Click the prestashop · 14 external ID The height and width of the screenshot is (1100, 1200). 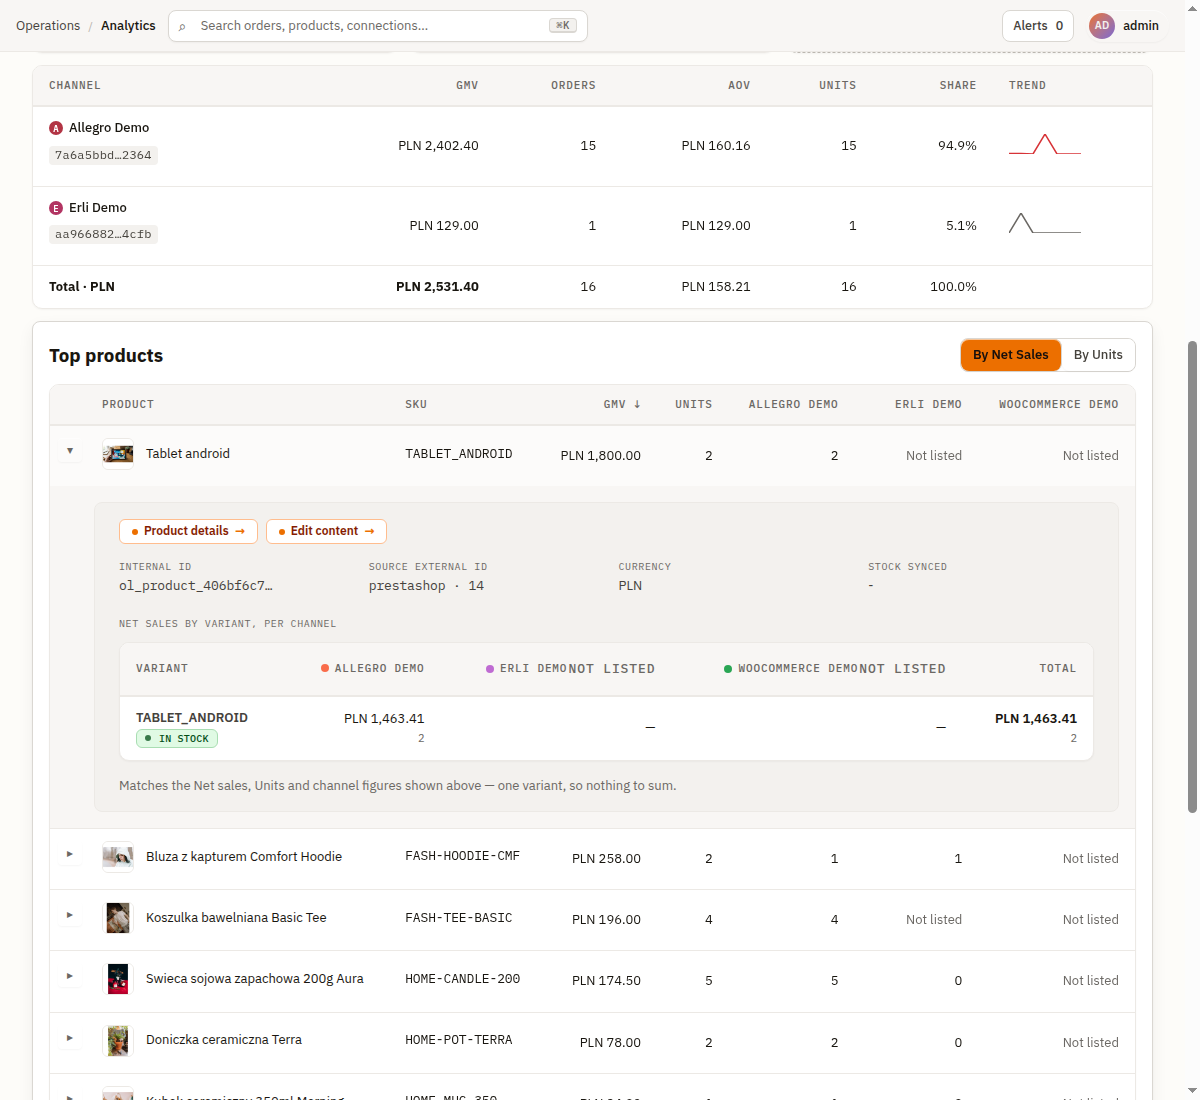pyautogui.click(x=426, y=586)
